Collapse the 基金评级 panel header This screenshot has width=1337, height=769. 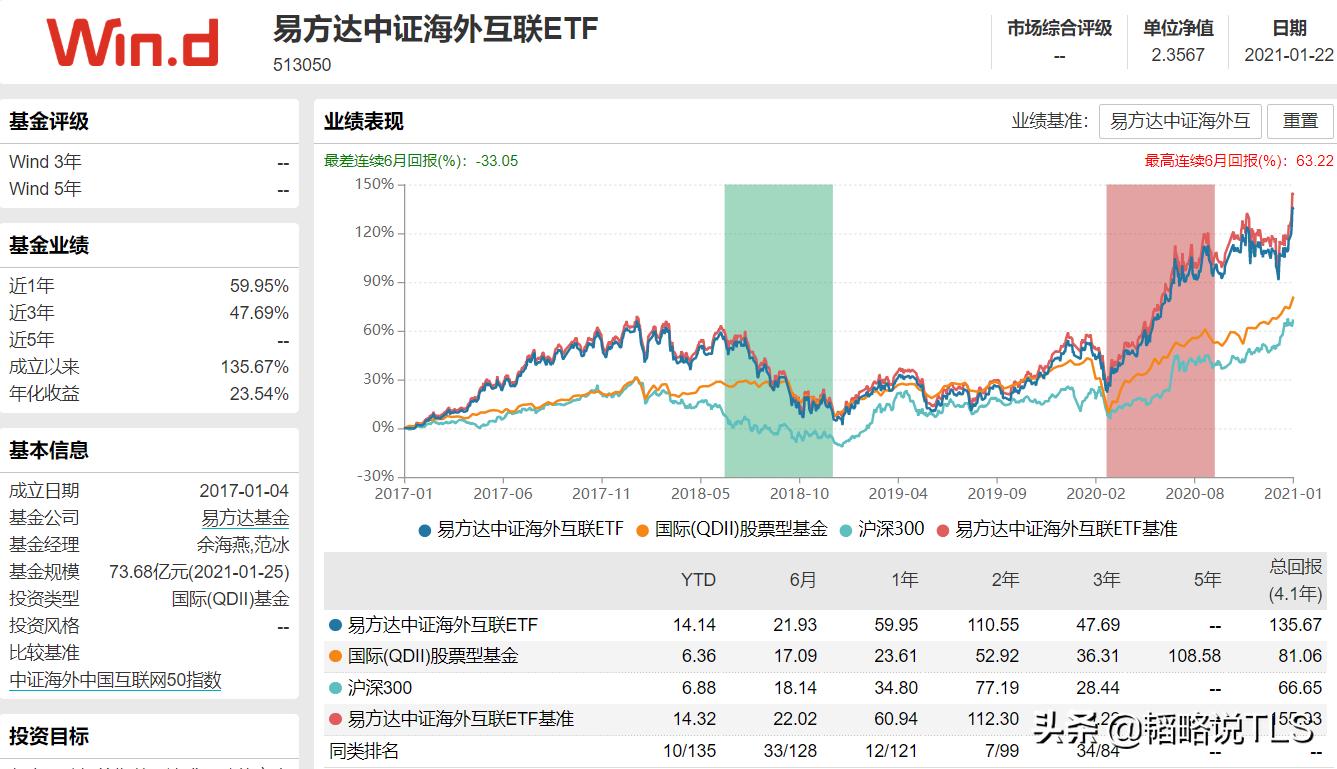coord(47,121)
